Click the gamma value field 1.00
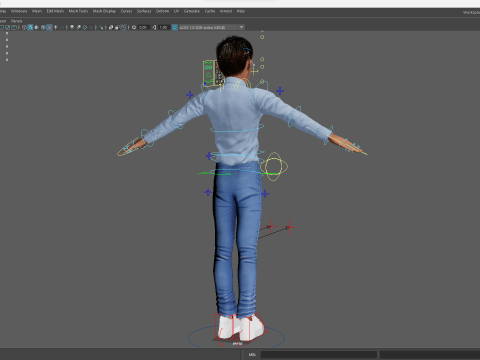This screenshot has width=480, height=360. click(163, 27)
